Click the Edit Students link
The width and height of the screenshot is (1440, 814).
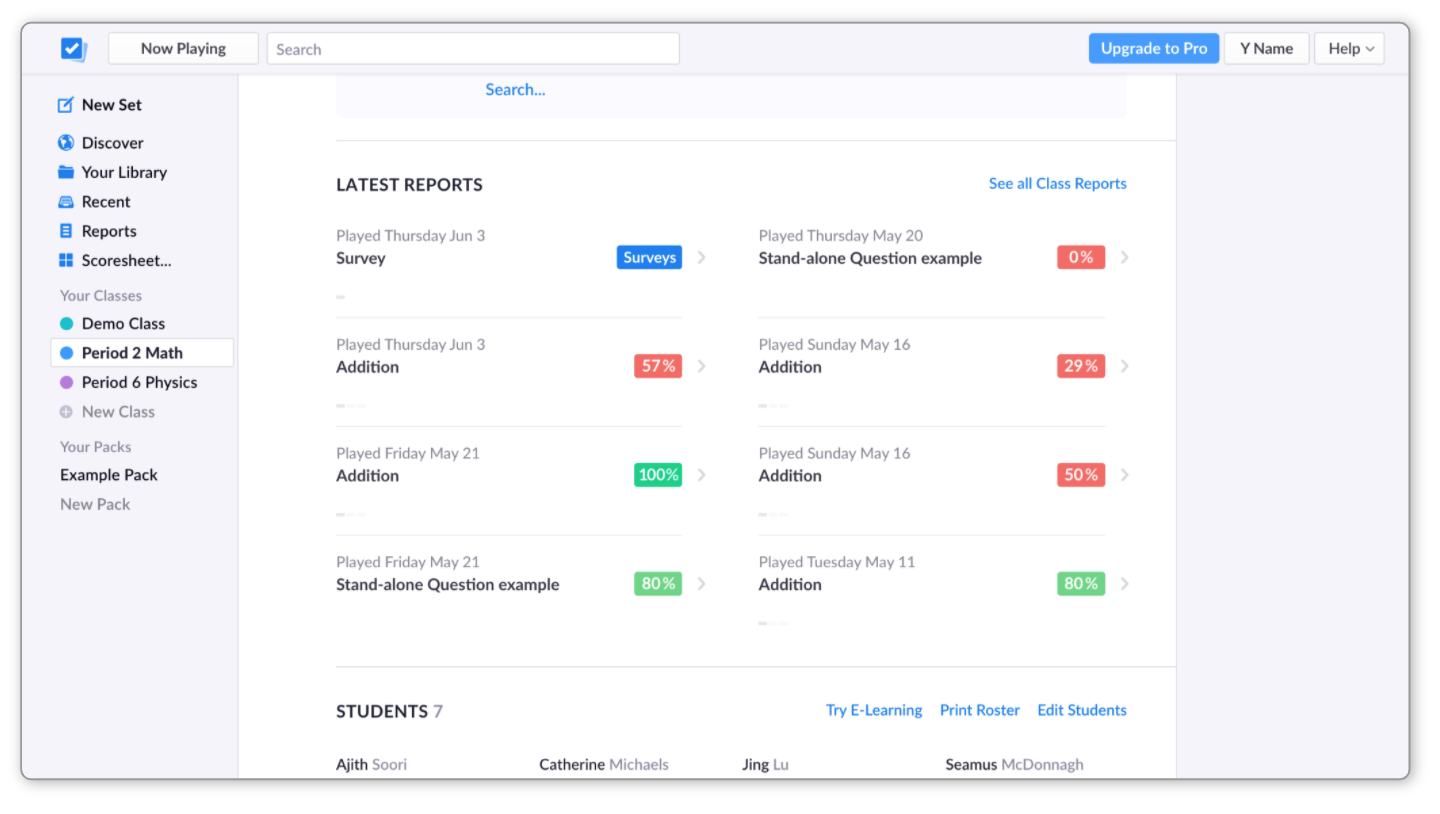pyautogui.click(x=1081, y=710)
